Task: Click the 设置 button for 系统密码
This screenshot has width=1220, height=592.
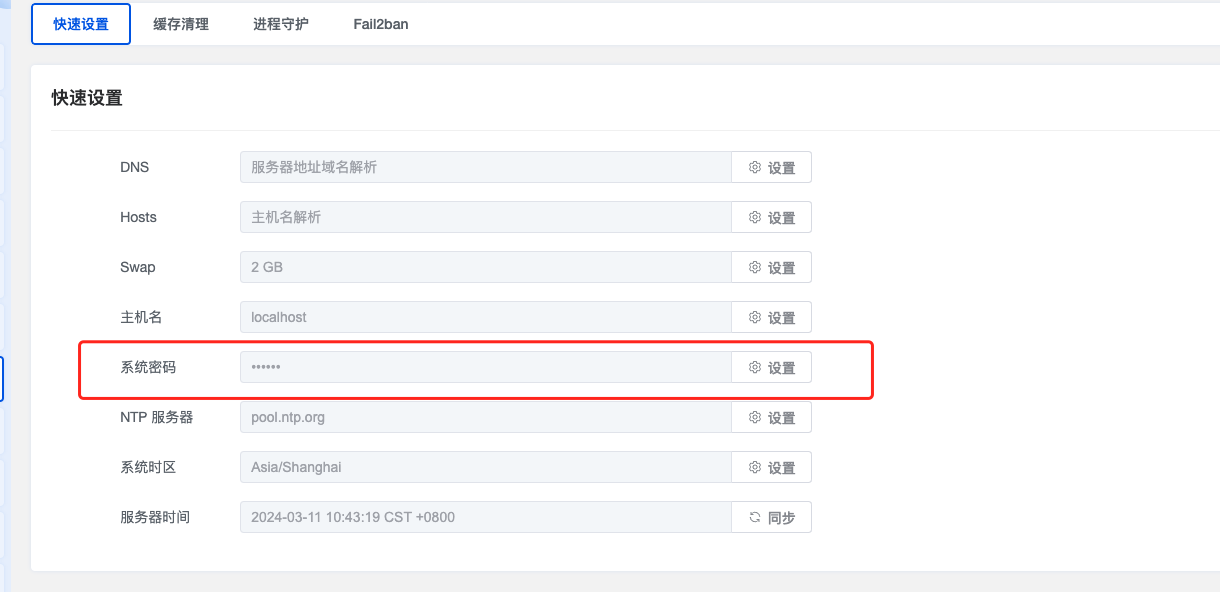Action: pyautogui.click(x=771, y=367)
